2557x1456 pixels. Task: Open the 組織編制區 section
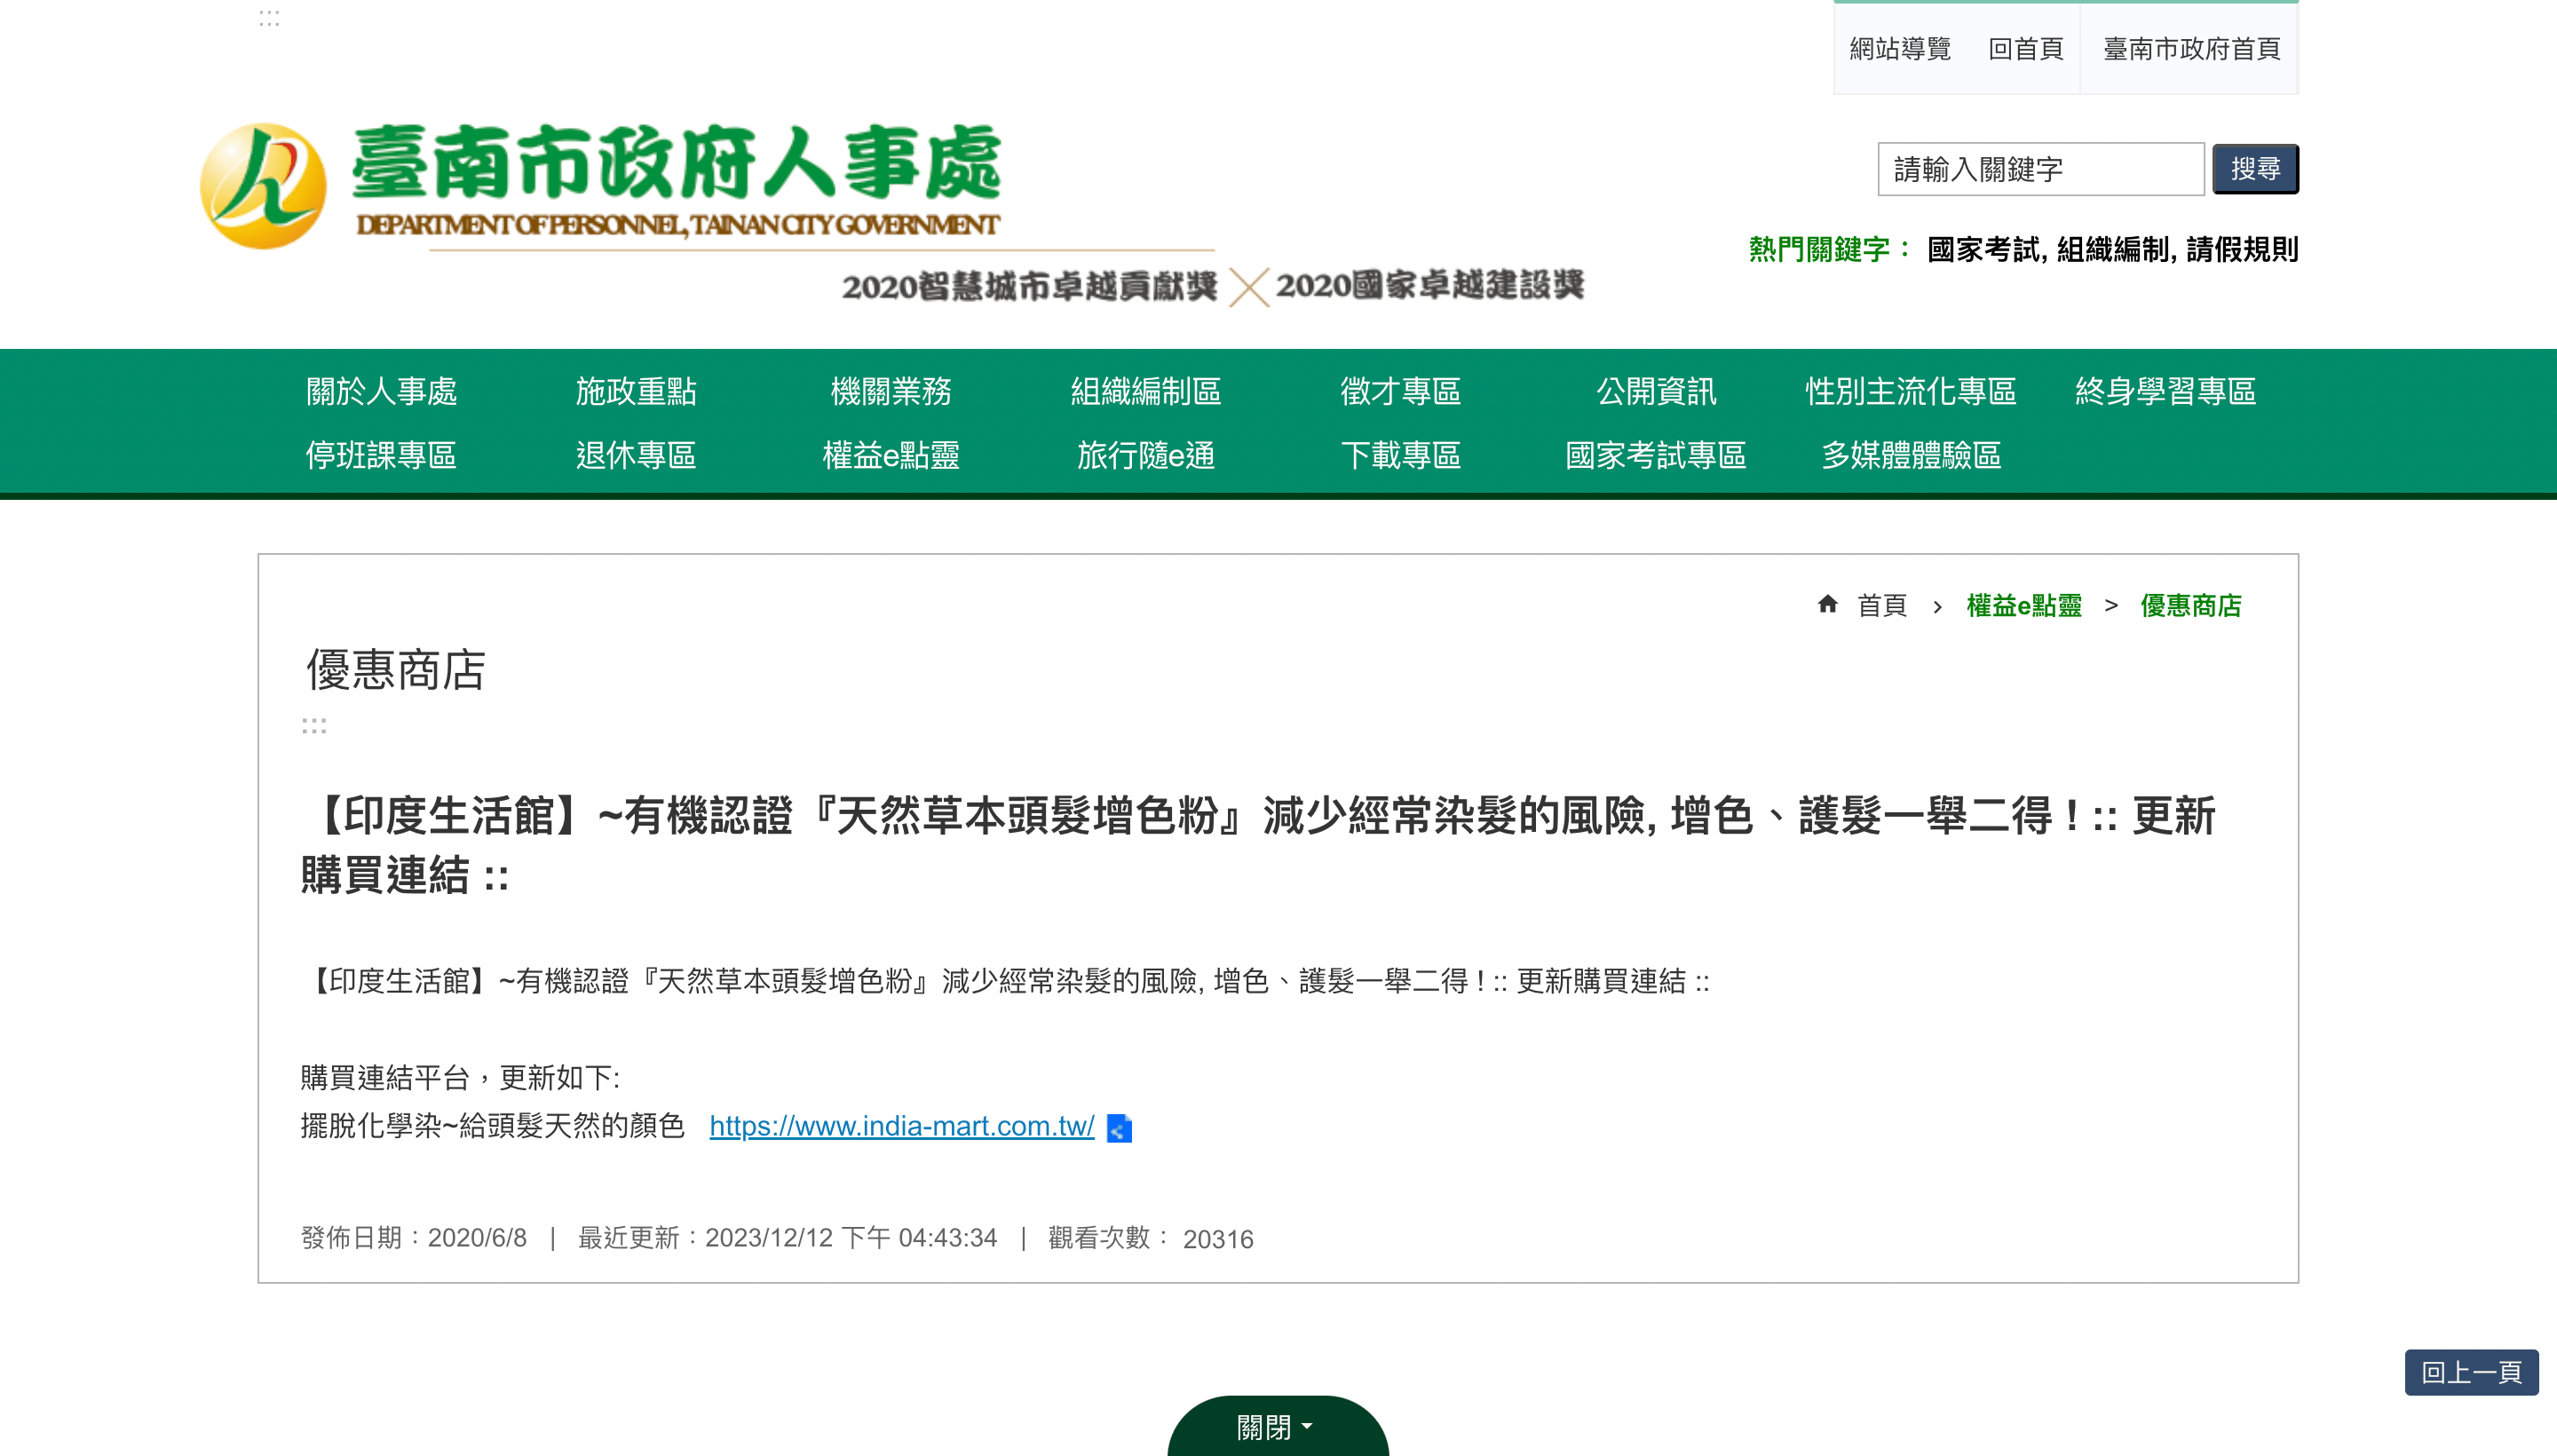1146,392
